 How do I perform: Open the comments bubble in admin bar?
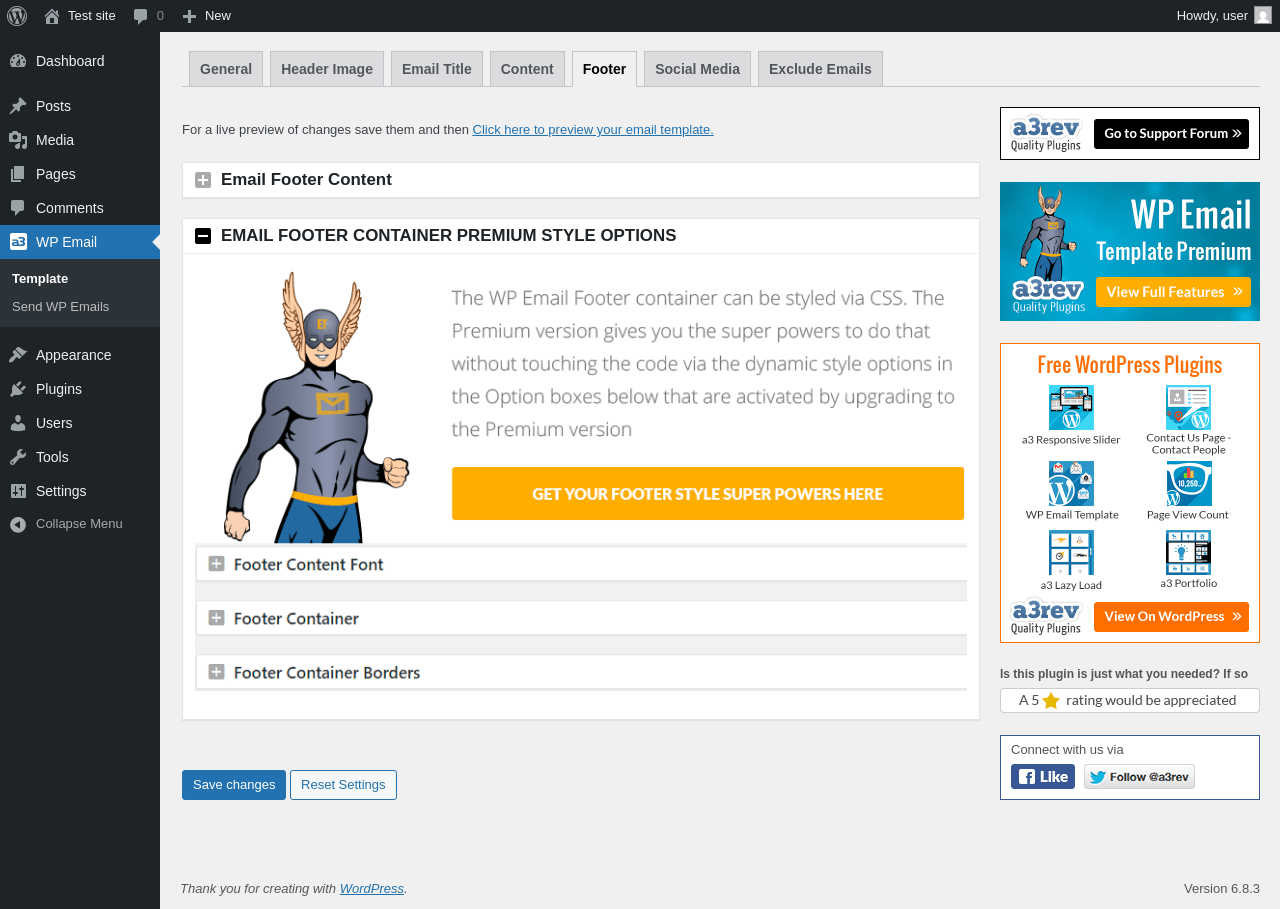coord(141,16)
